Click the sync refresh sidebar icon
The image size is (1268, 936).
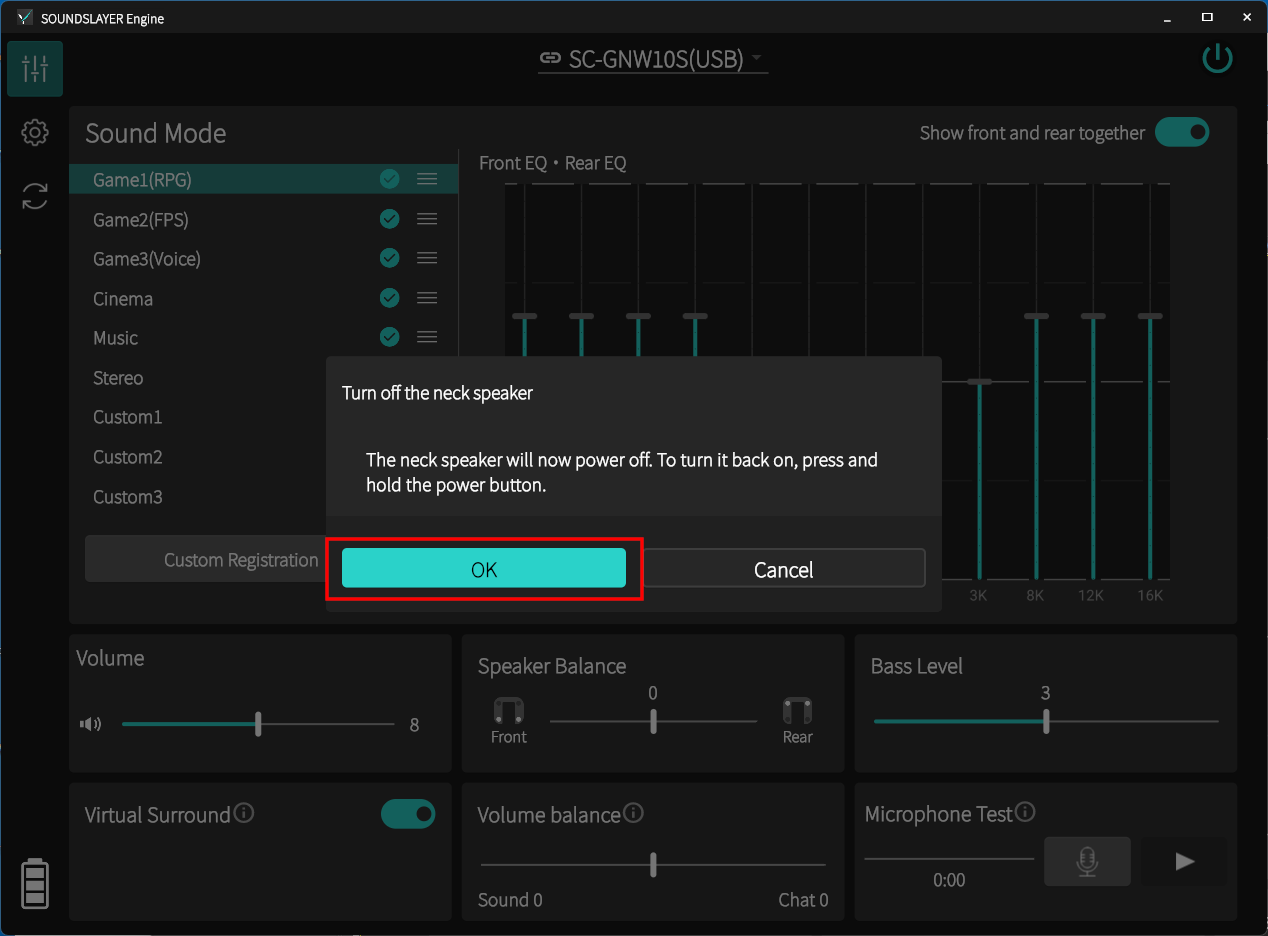(x=35, y=196)
